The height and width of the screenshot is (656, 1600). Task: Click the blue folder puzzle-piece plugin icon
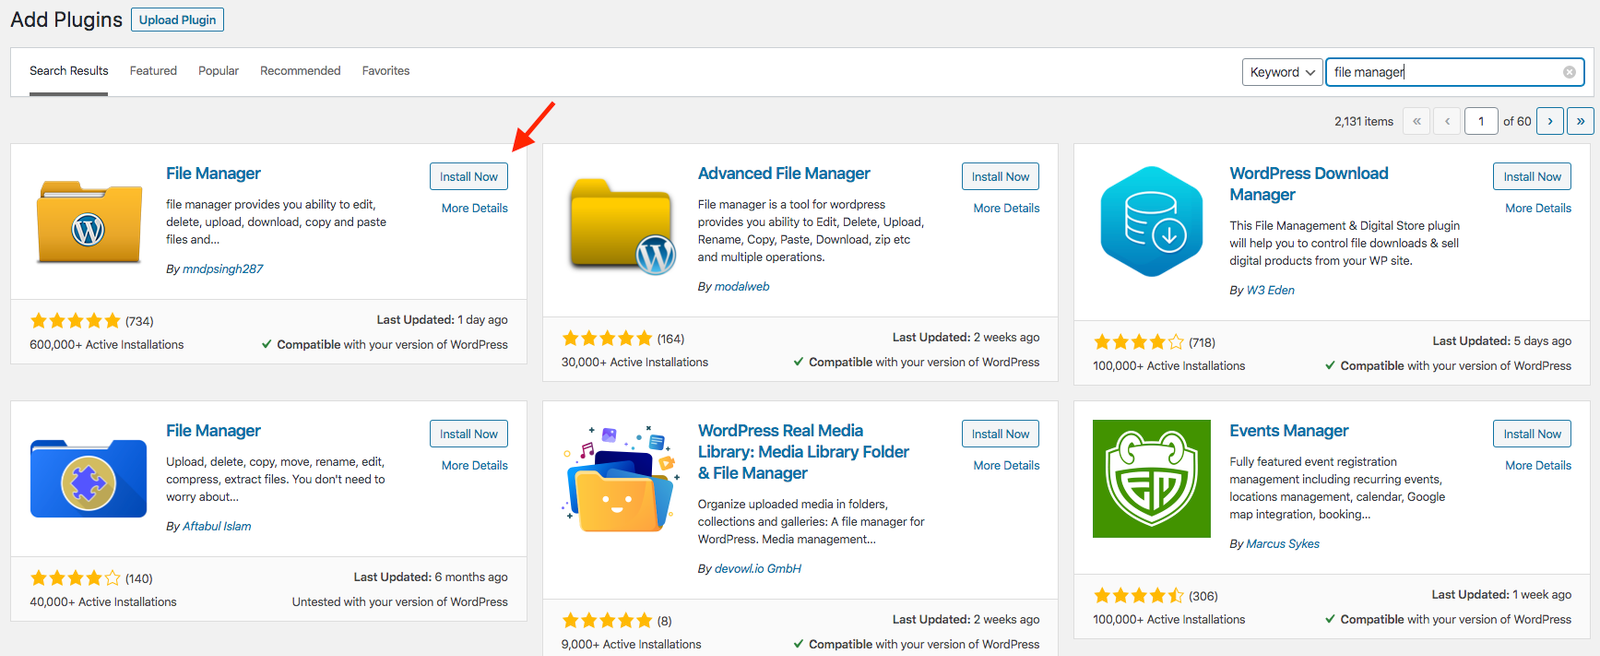coord(89,479)
